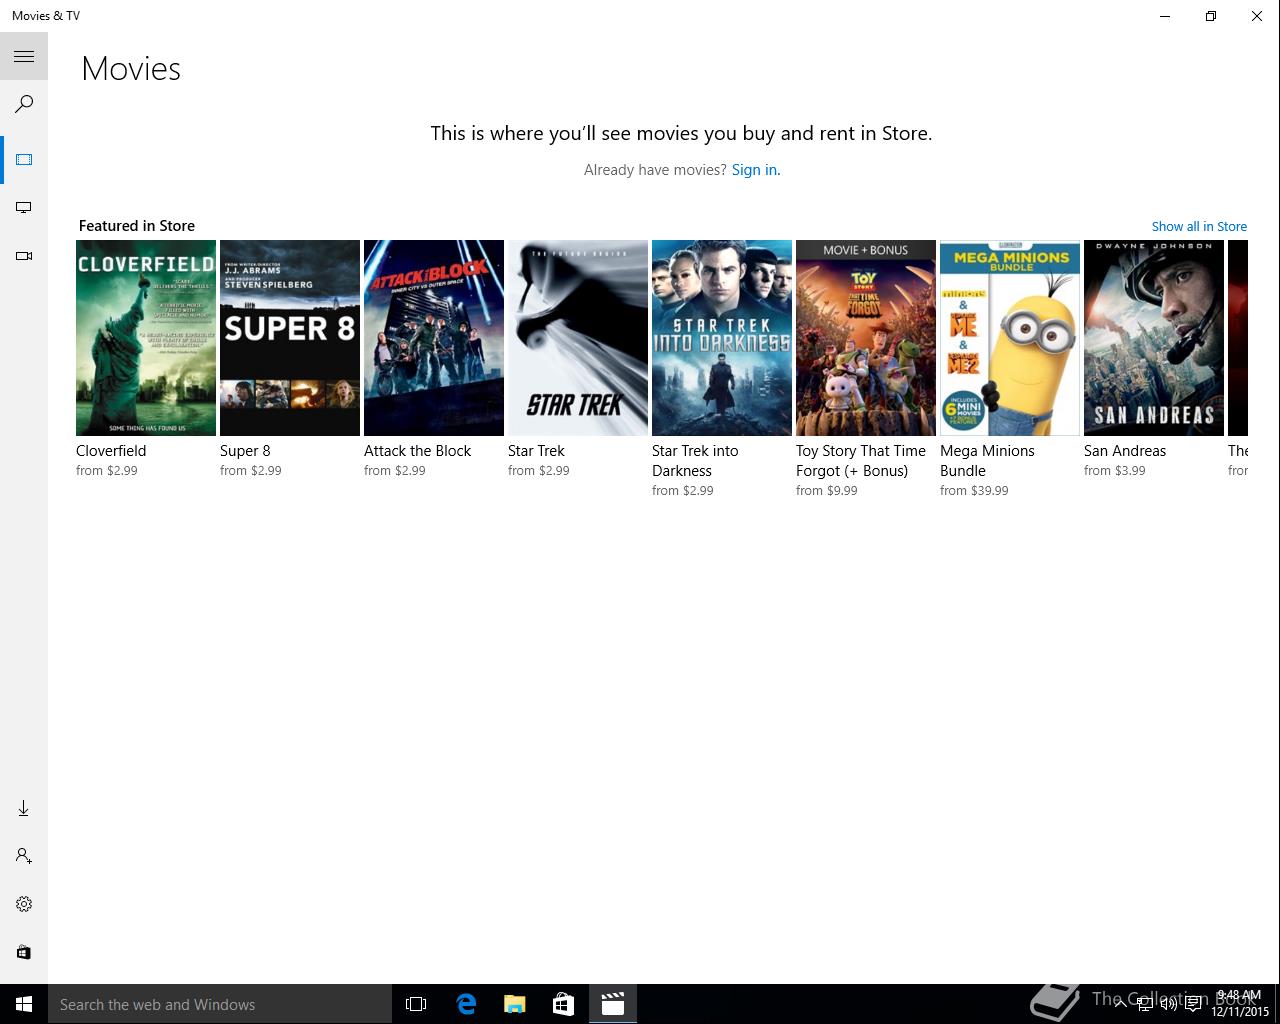Open Mega Minions Bundle poster

[1010, 338]
